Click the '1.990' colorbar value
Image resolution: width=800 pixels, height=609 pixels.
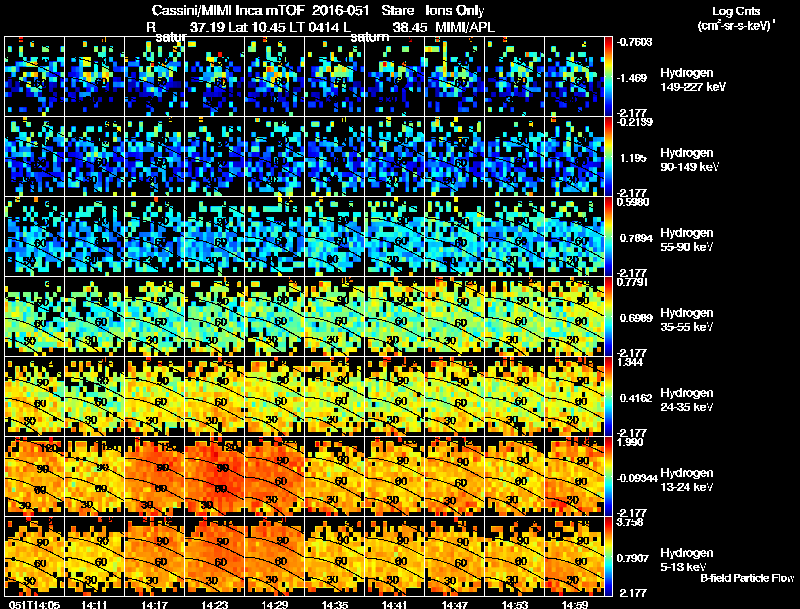coord(630,442)
